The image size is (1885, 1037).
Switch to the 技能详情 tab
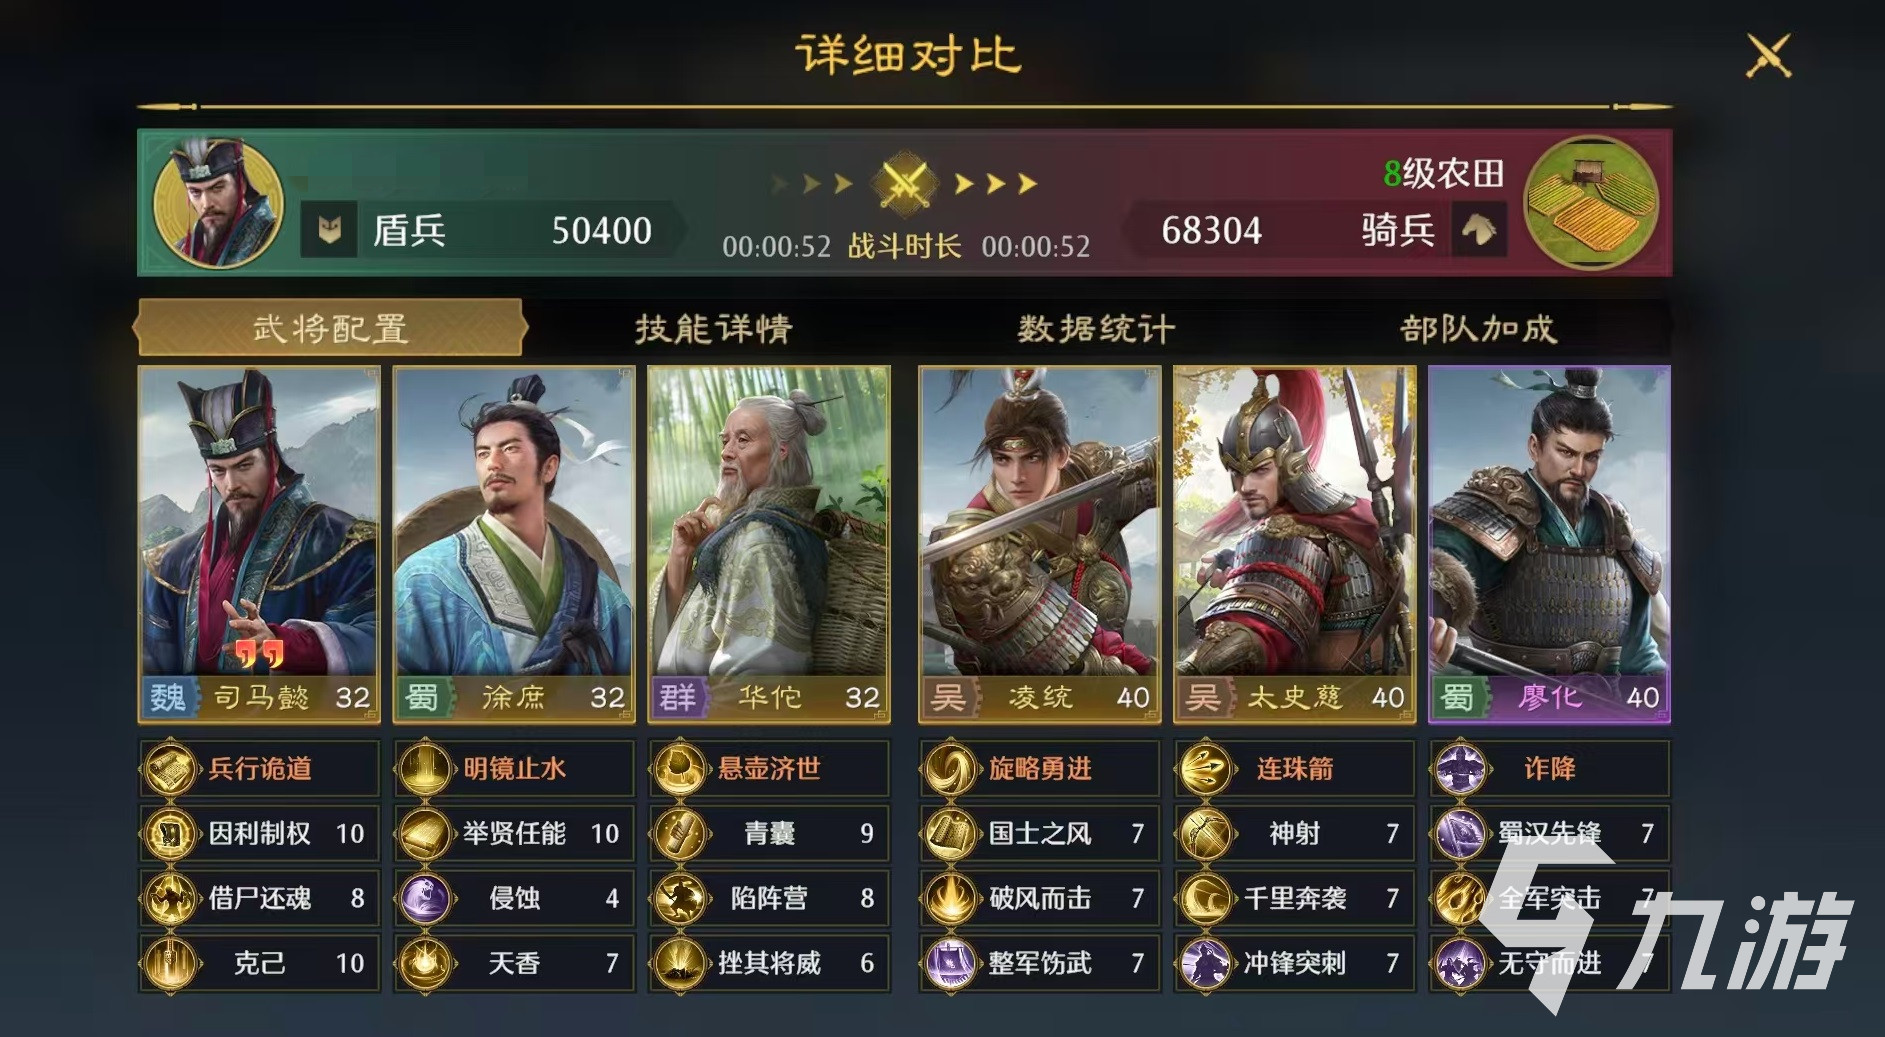pyautogui.click(x=714, y=328)
